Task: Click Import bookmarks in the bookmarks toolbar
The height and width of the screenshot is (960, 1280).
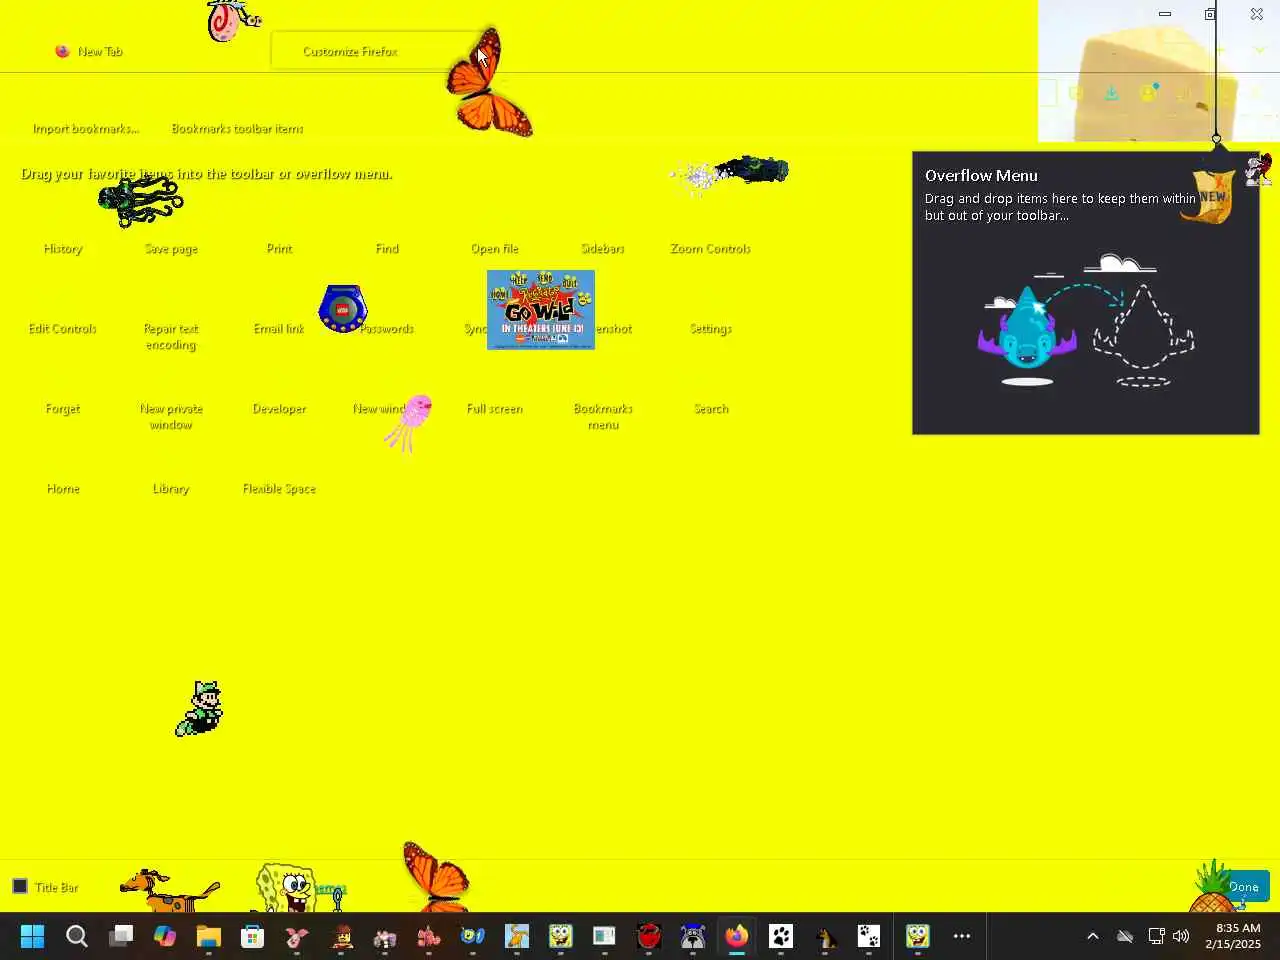Action: coord(86,129)
